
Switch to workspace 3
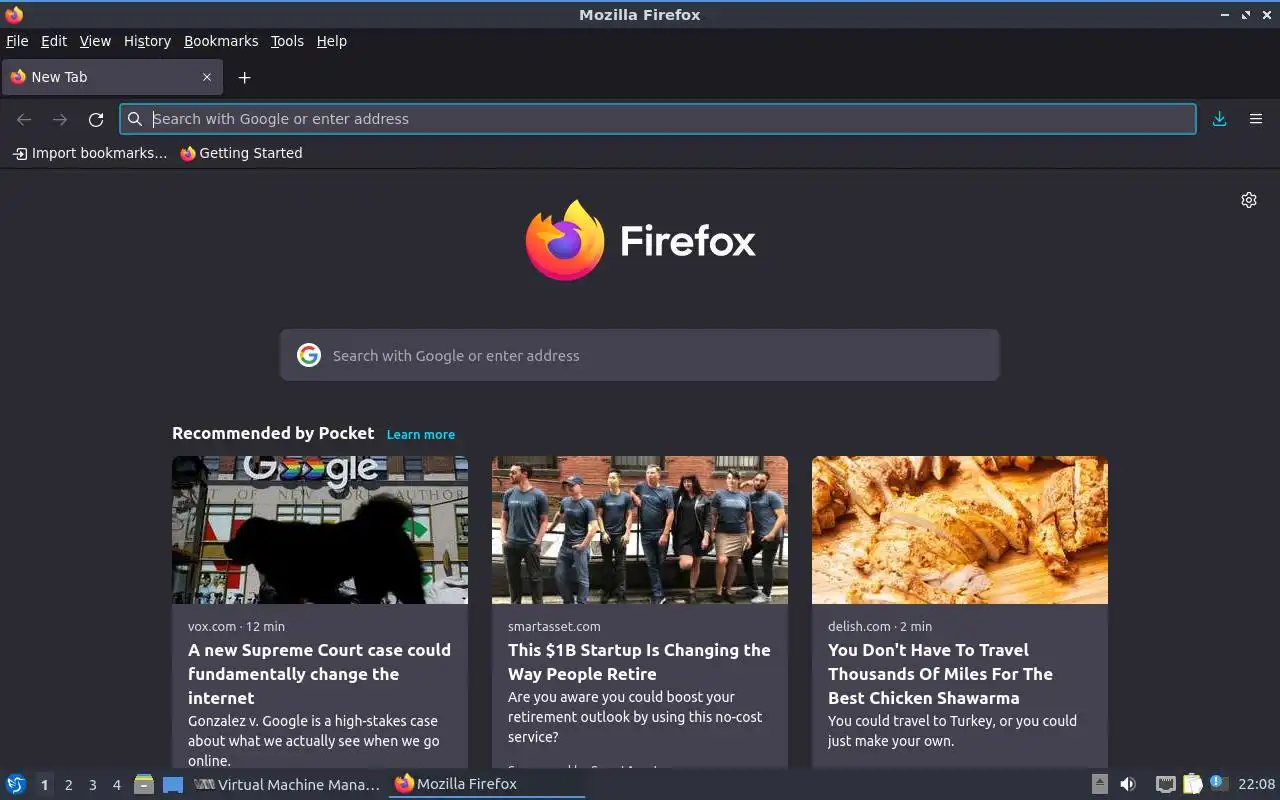point(92,785)
